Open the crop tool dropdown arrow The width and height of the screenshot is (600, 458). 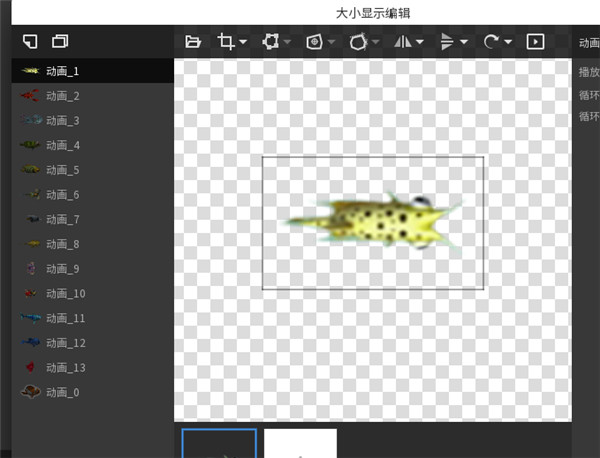(x=244, y=42)
